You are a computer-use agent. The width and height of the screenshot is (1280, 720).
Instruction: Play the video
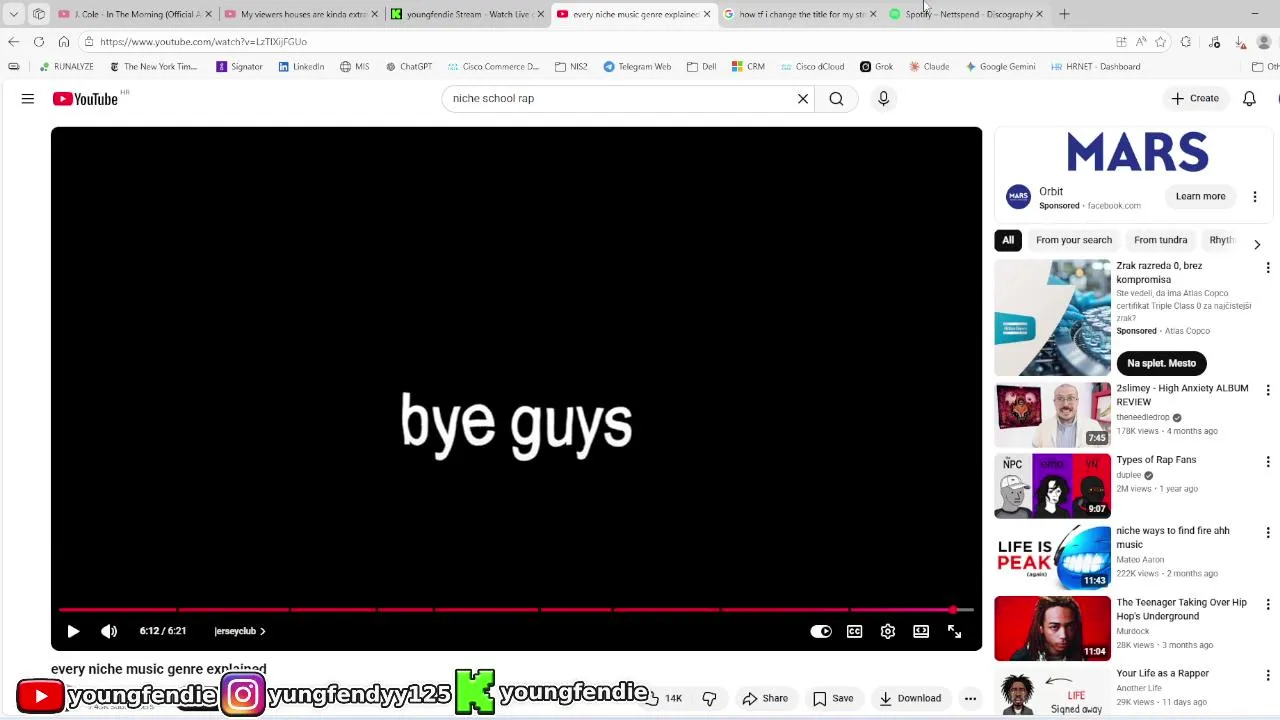73,631
